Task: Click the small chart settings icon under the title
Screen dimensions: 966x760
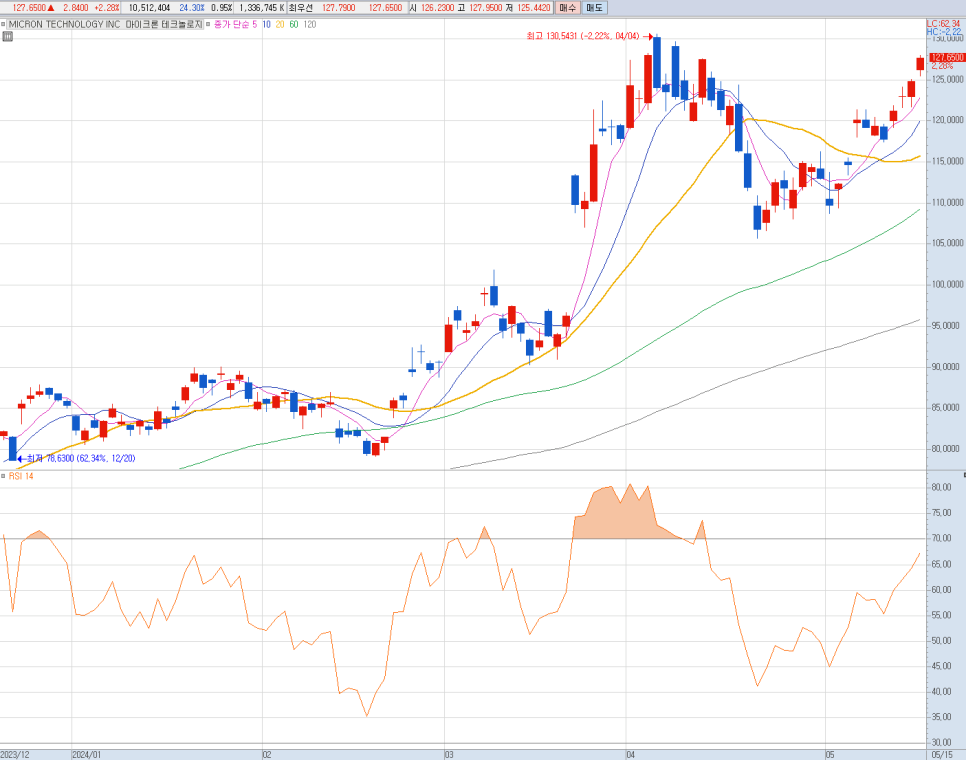Action: (x=7, y=36)
